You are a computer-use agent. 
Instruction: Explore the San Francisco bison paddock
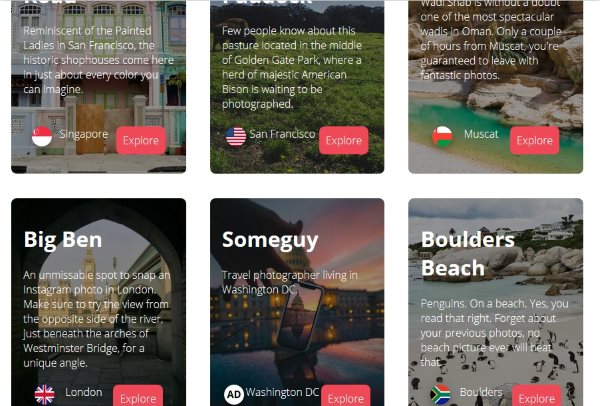click(344, 140)
